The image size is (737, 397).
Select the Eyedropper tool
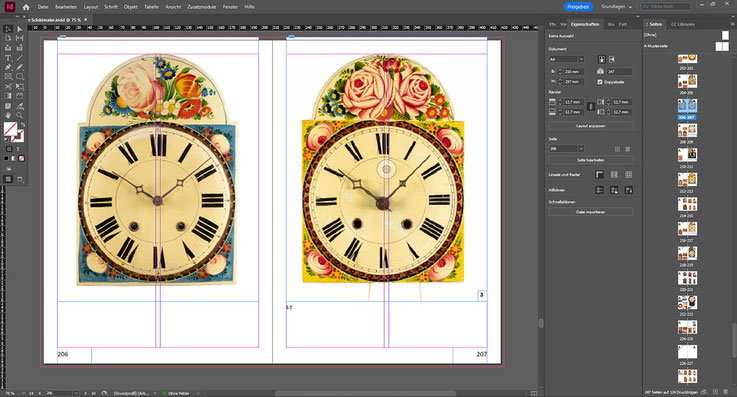(x=19, y=106)
